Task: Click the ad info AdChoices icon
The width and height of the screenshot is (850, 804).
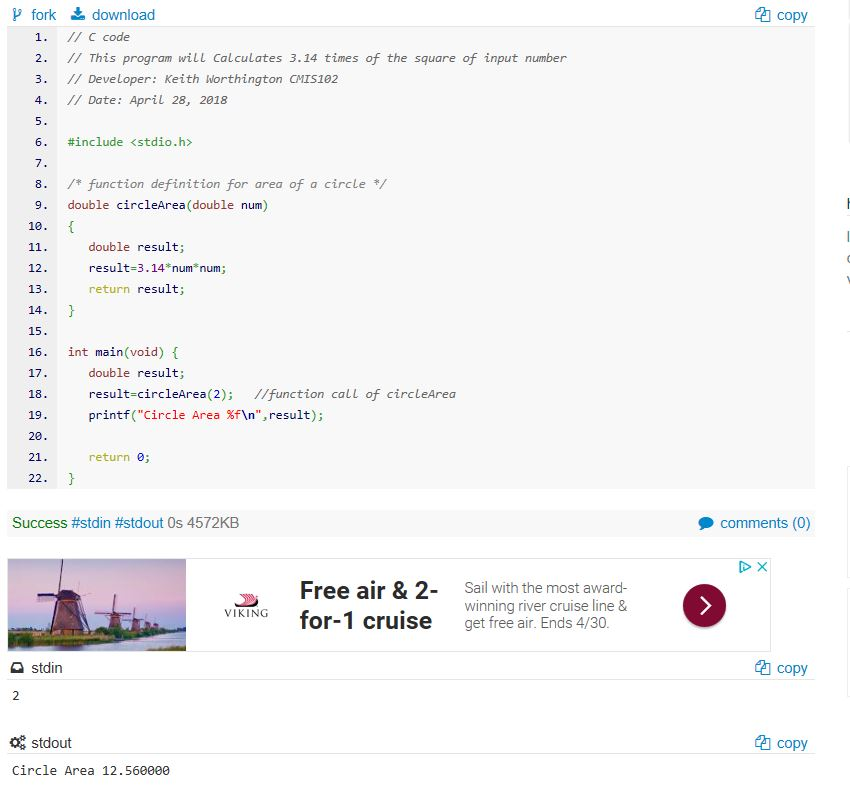Action: click(745, 567)
